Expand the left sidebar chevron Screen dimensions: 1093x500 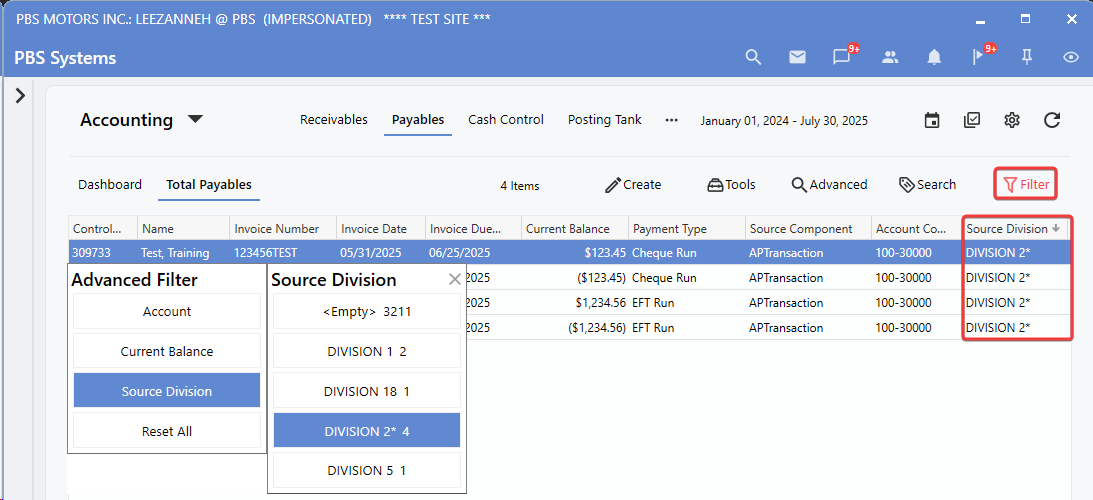tap(20, 95)
